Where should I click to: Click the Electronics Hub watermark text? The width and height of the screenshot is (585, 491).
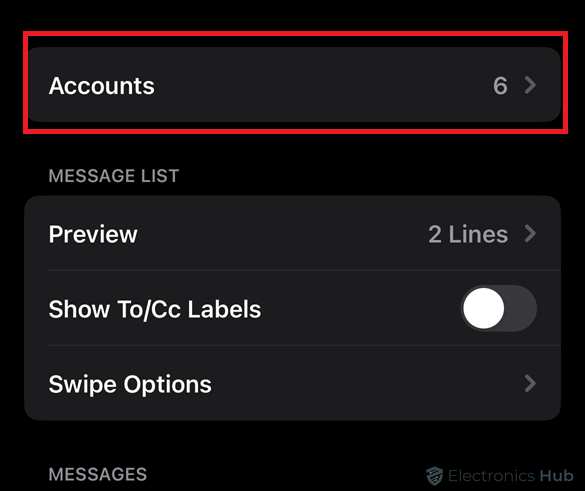tap(510, 476)
